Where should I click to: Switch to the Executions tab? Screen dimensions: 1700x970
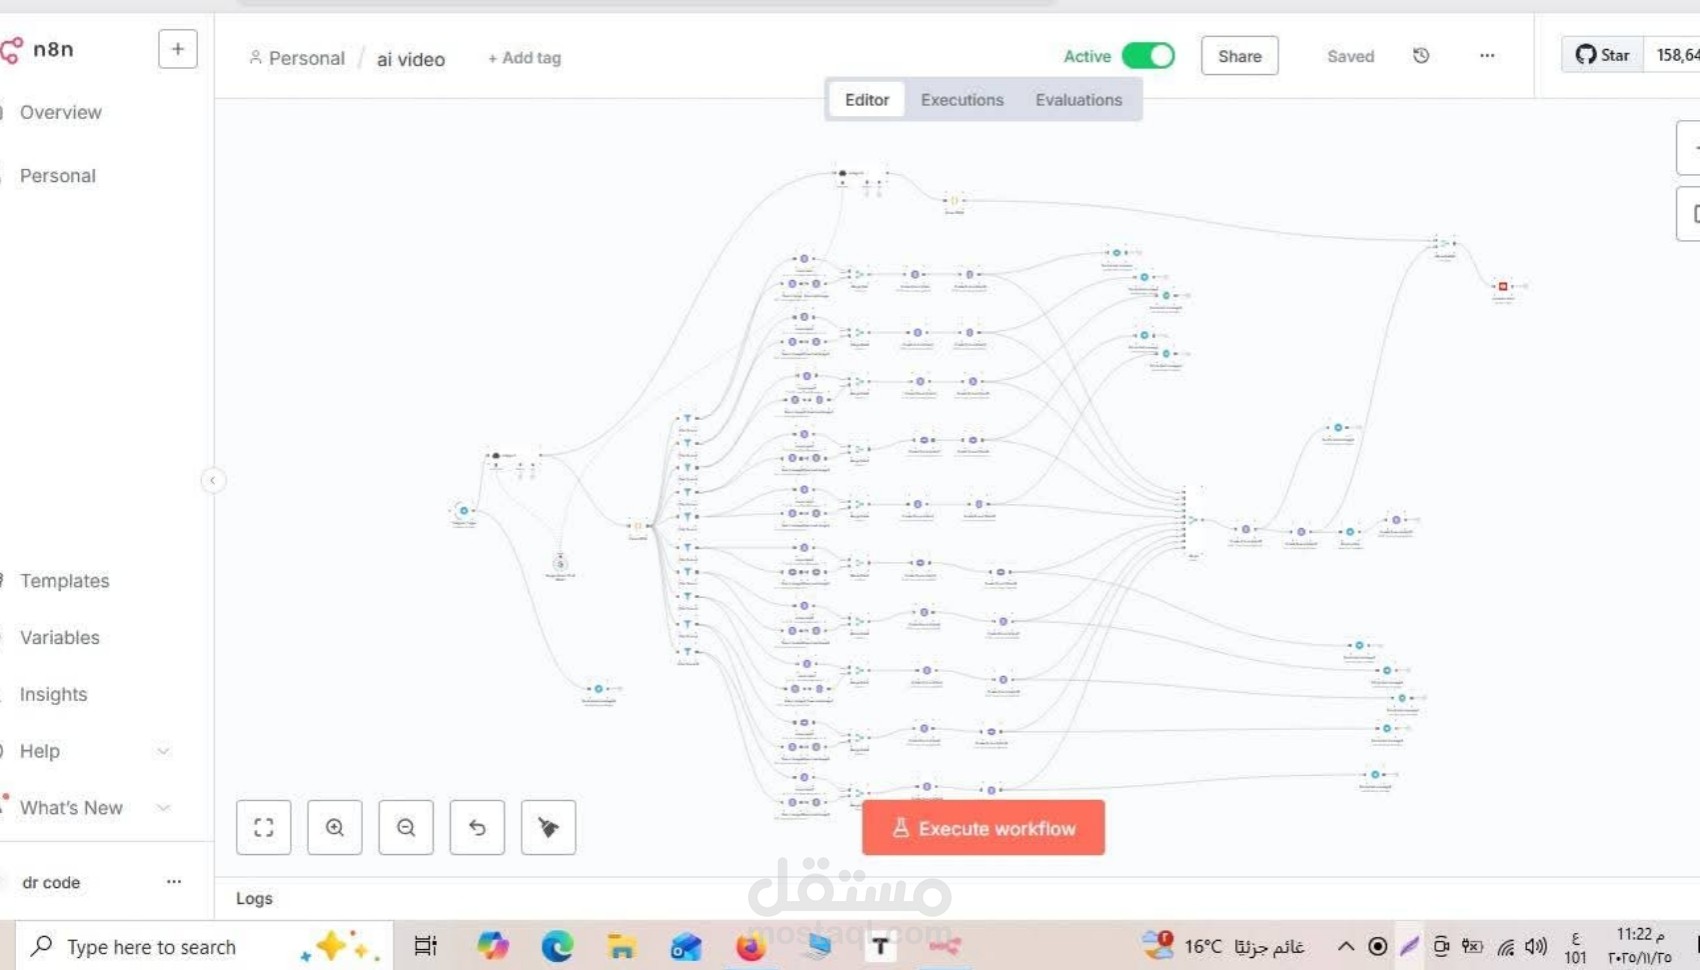[x=962, y=100]
